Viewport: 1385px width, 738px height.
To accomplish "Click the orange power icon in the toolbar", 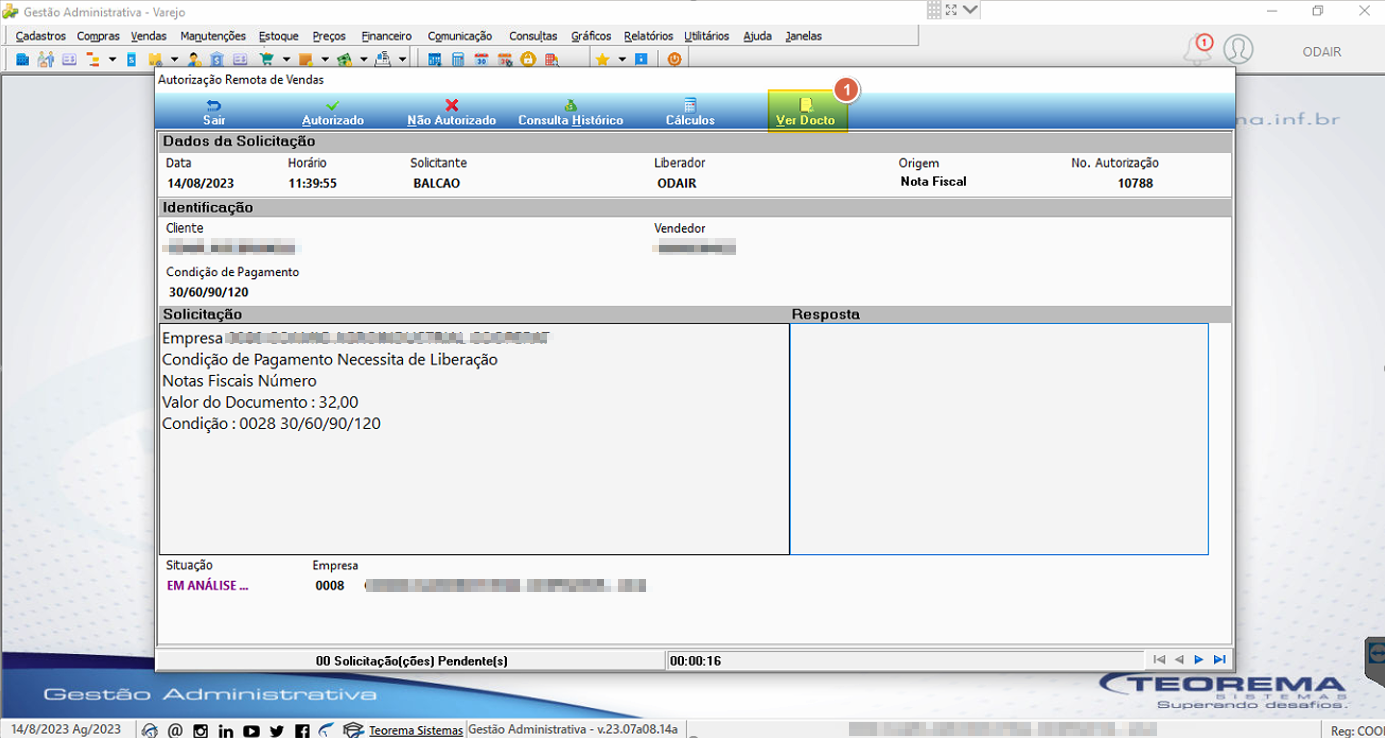I will (674, 59).
